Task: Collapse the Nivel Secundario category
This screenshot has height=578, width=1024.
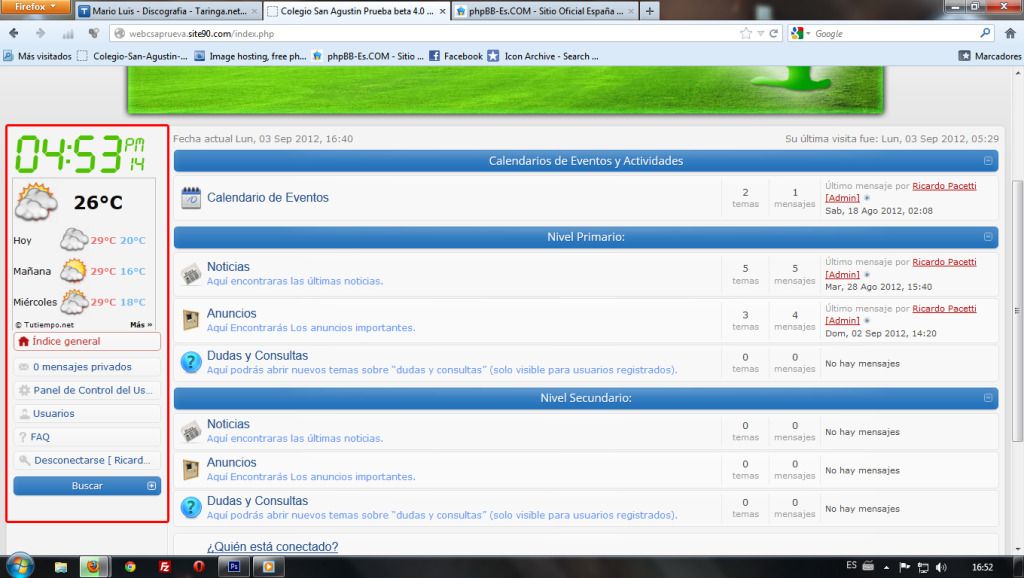Action: coord(988,398)
